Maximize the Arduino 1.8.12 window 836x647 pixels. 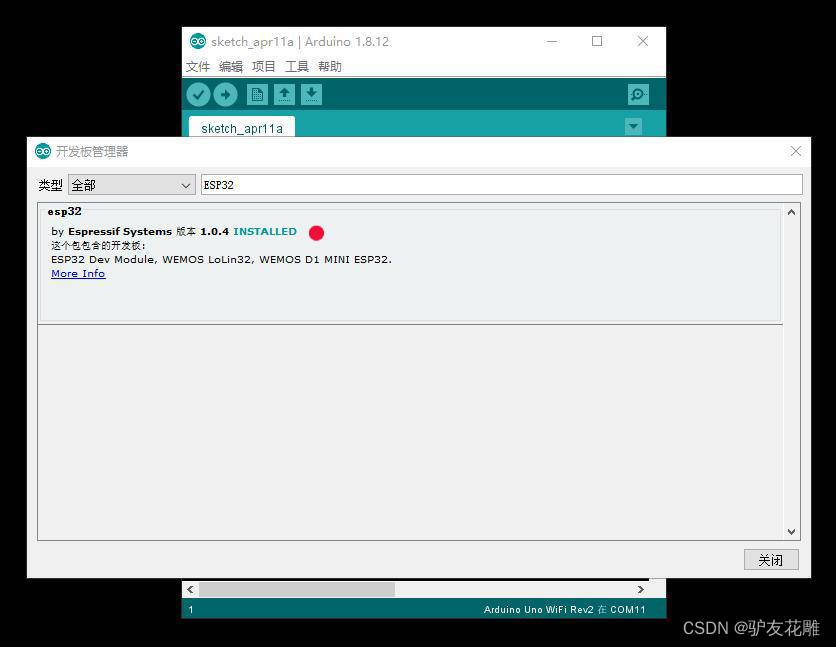pos(597,42)
